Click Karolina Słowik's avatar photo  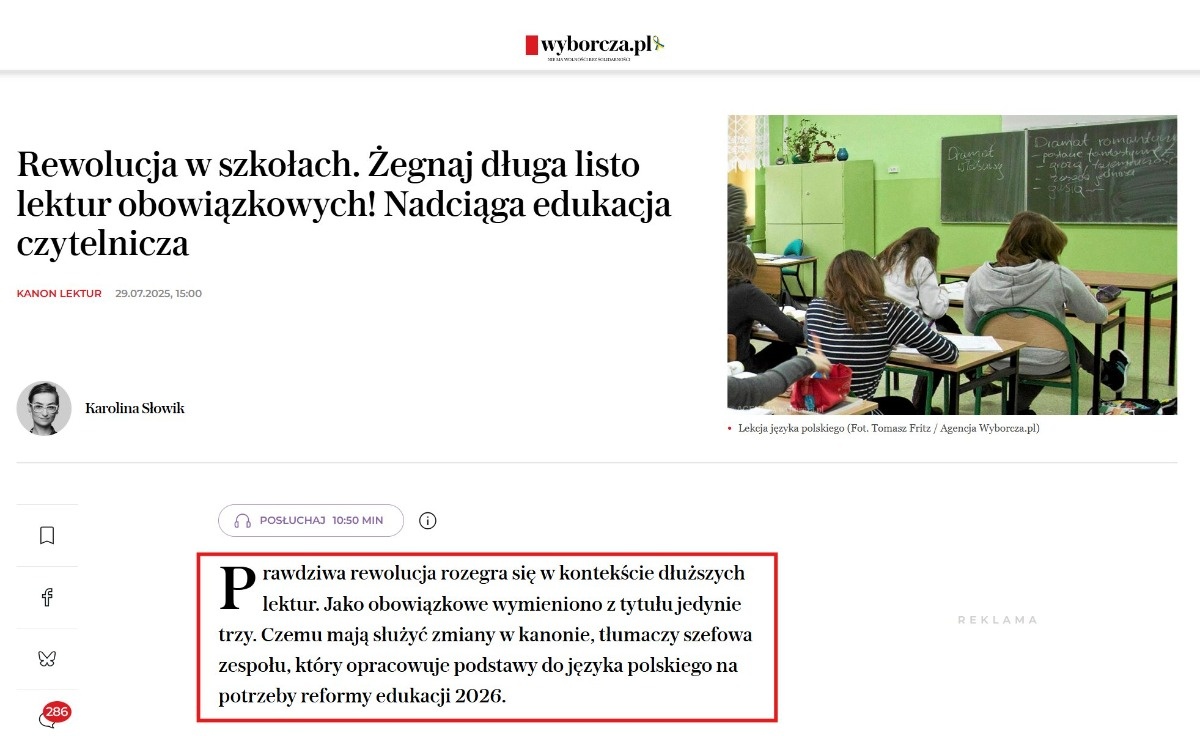click(x=44, y=408)
